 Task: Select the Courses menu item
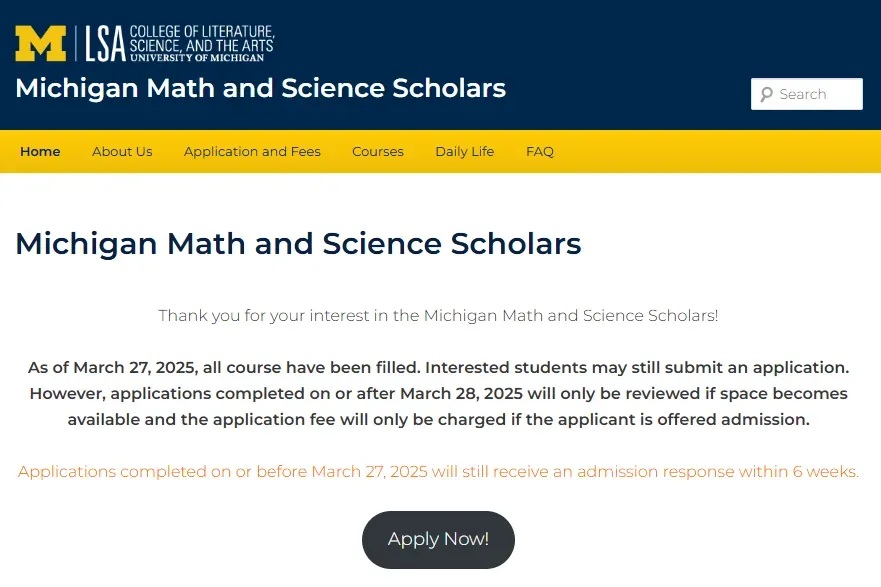(378, 152)
